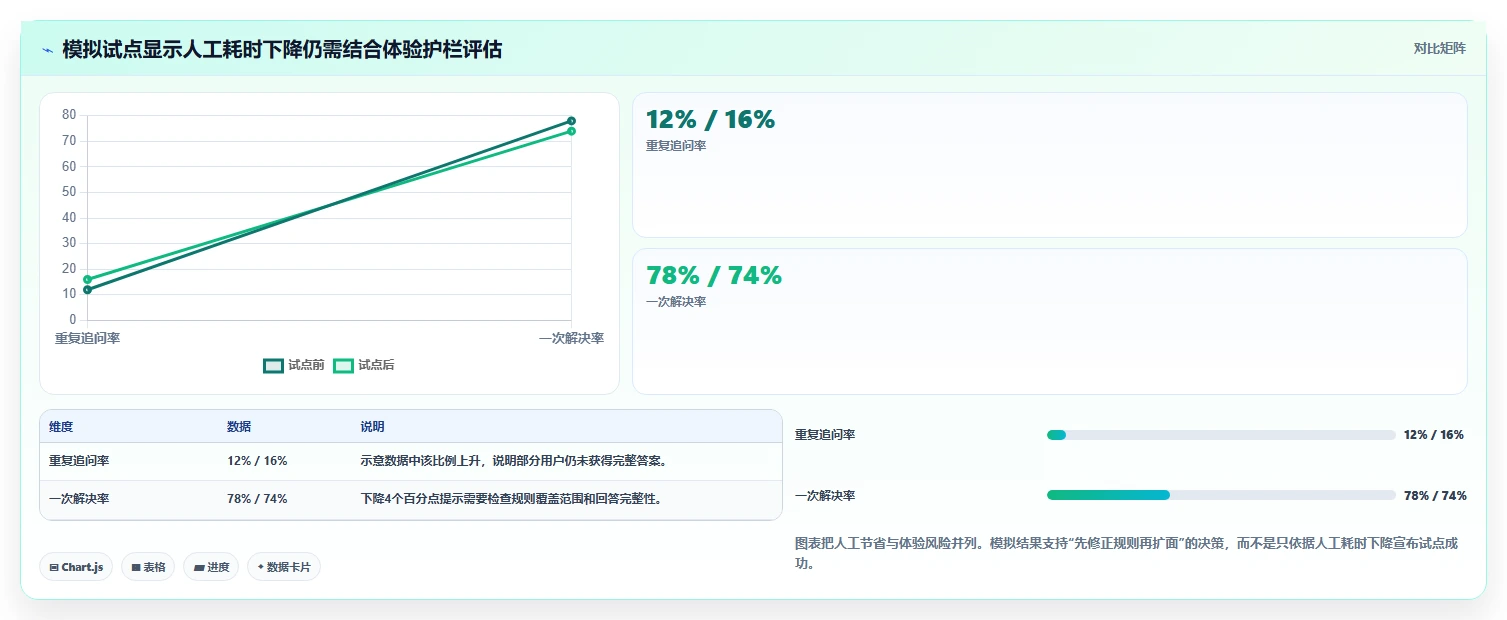Click the 一次解决率 cell in the table
This screenshot has width=1507, height=620.
tap(79, 499)
